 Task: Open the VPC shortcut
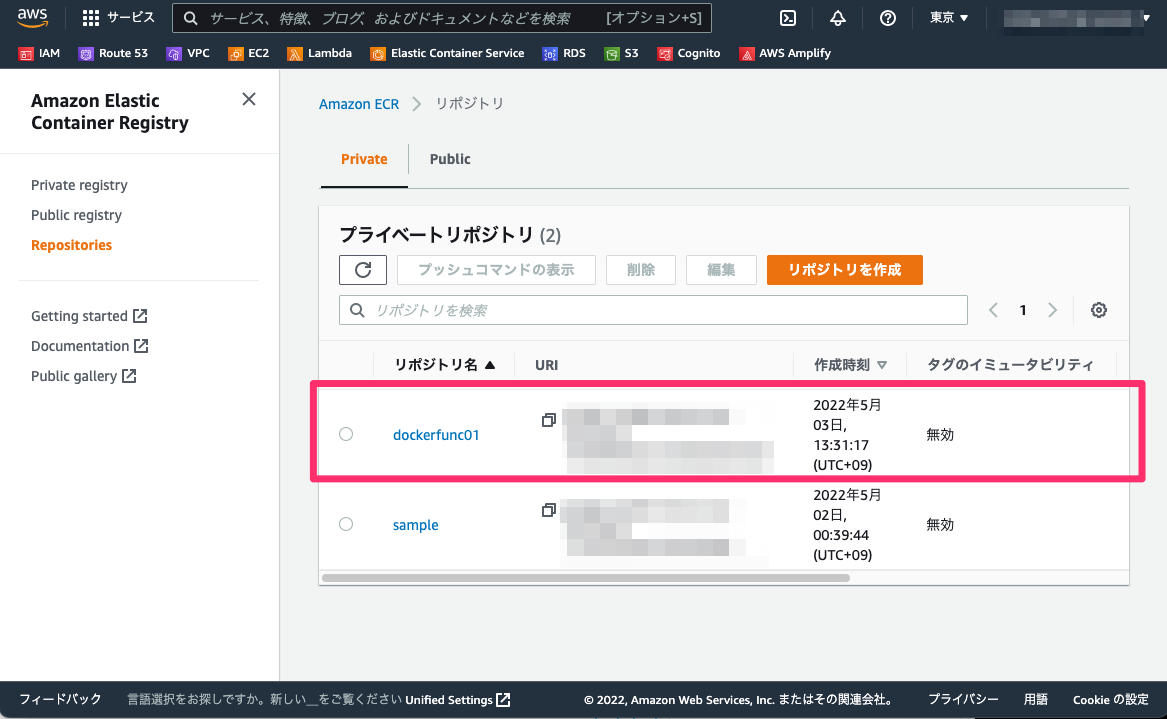pos(188,54)
